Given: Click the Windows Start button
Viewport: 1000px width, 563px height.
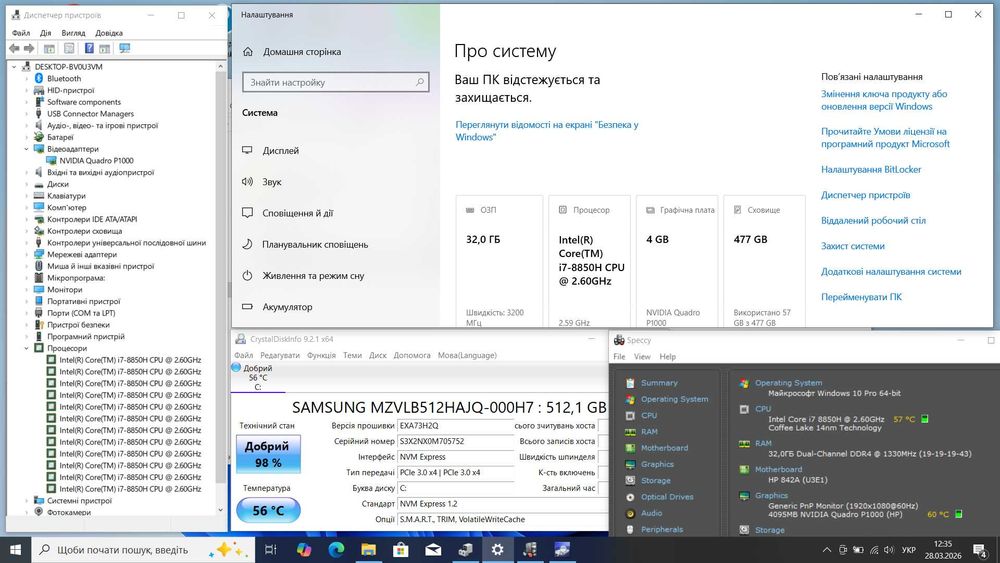Looking at the screenshot, I should click(15, 549).
